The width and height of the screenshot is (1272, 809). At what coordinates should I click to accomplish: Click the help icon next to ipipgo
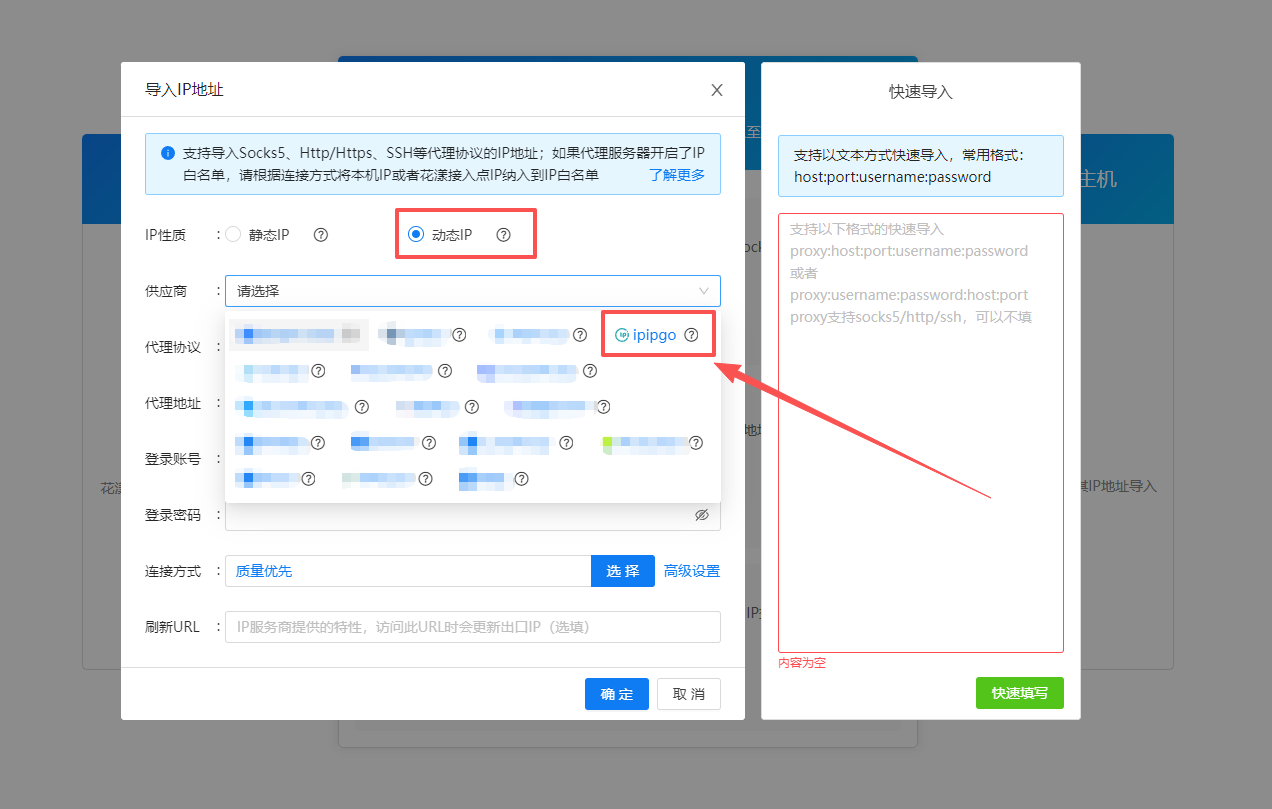[691, 335]
